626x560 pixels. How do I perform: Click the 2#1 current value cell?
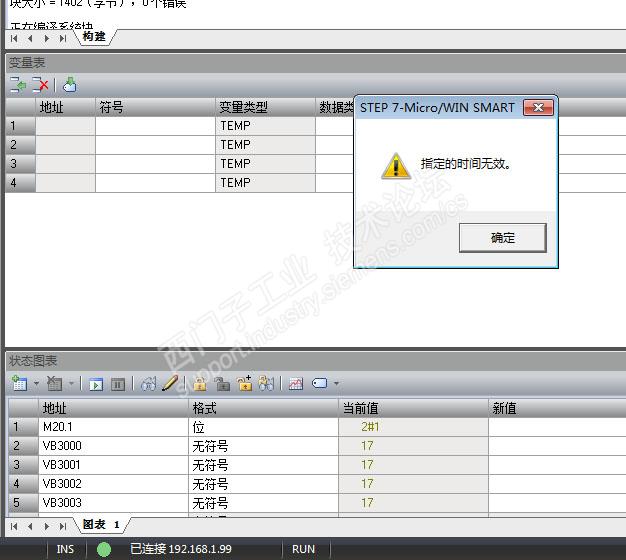413,427
